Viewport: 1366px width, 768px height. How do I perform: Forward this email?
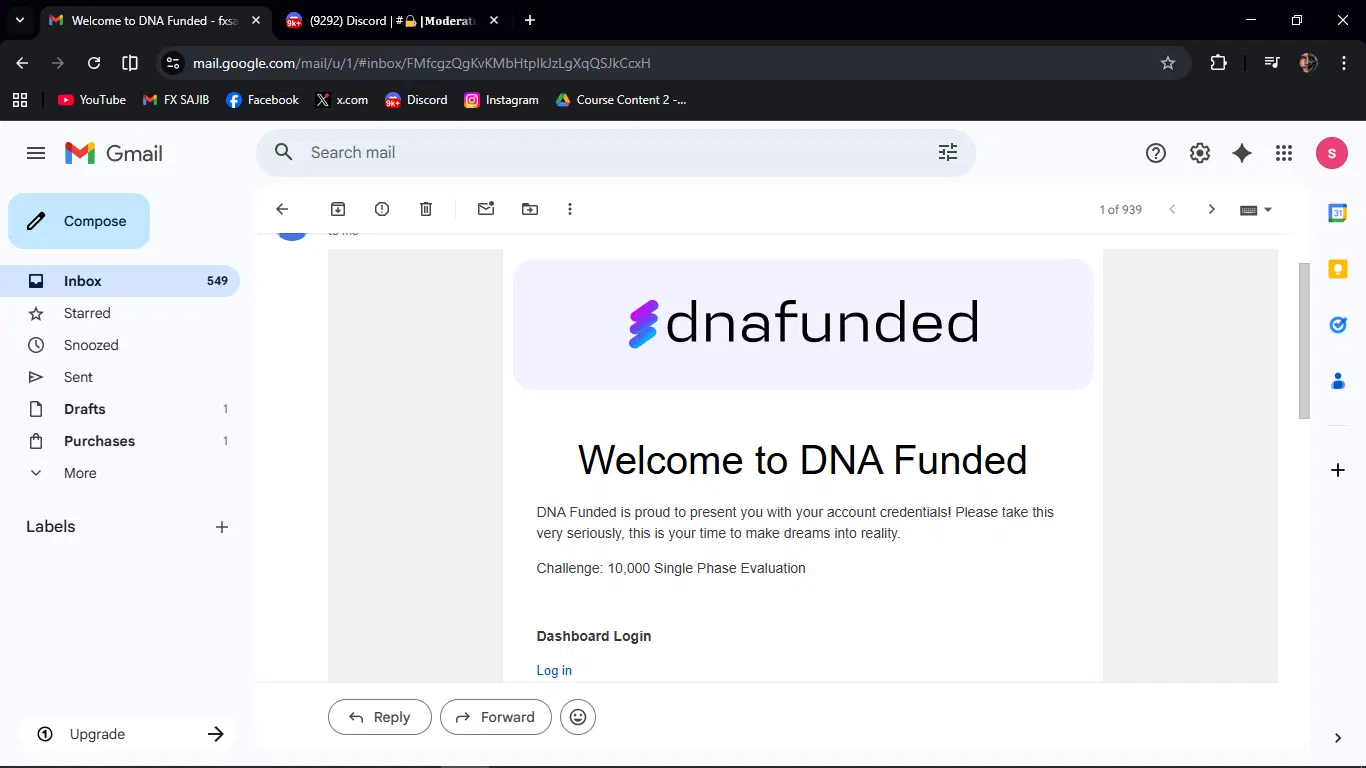(x=496, y=717)
